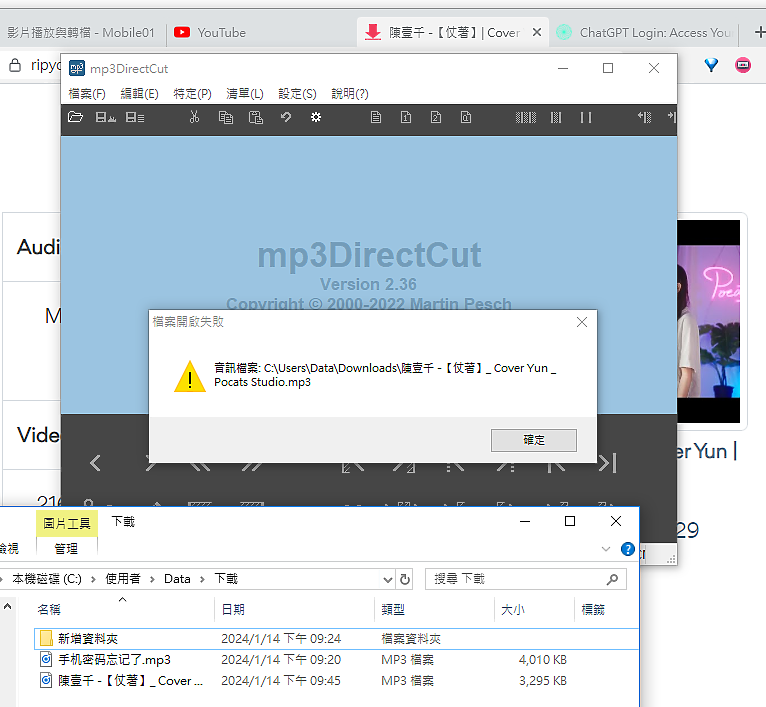
Task: Click the video thumbnail on the webpage
Action: 709,321
